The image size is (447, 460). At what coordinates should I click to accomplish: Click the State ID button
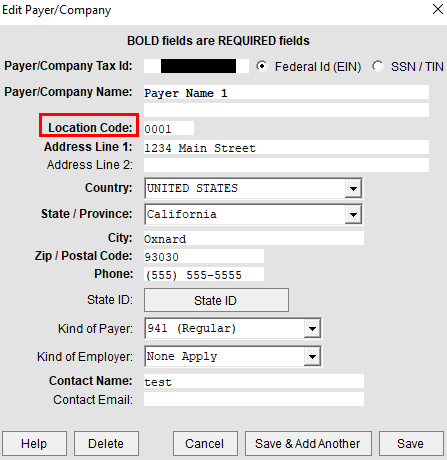click(x=216, y=300)
